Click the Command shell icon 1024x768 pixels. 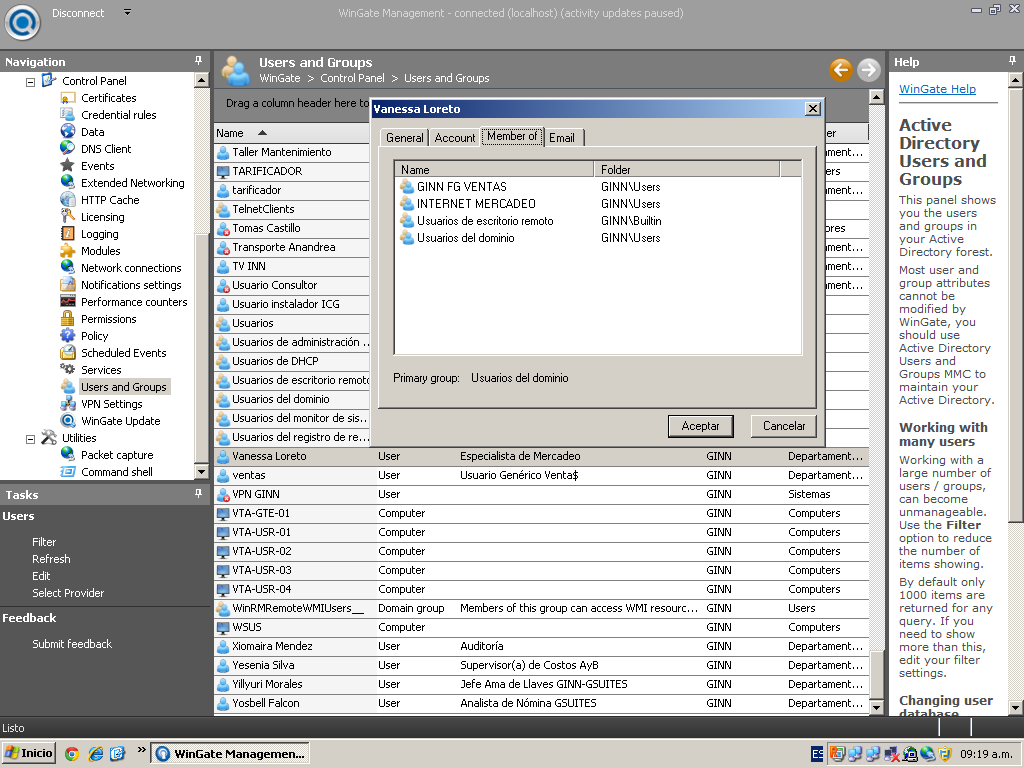(68, 472)
